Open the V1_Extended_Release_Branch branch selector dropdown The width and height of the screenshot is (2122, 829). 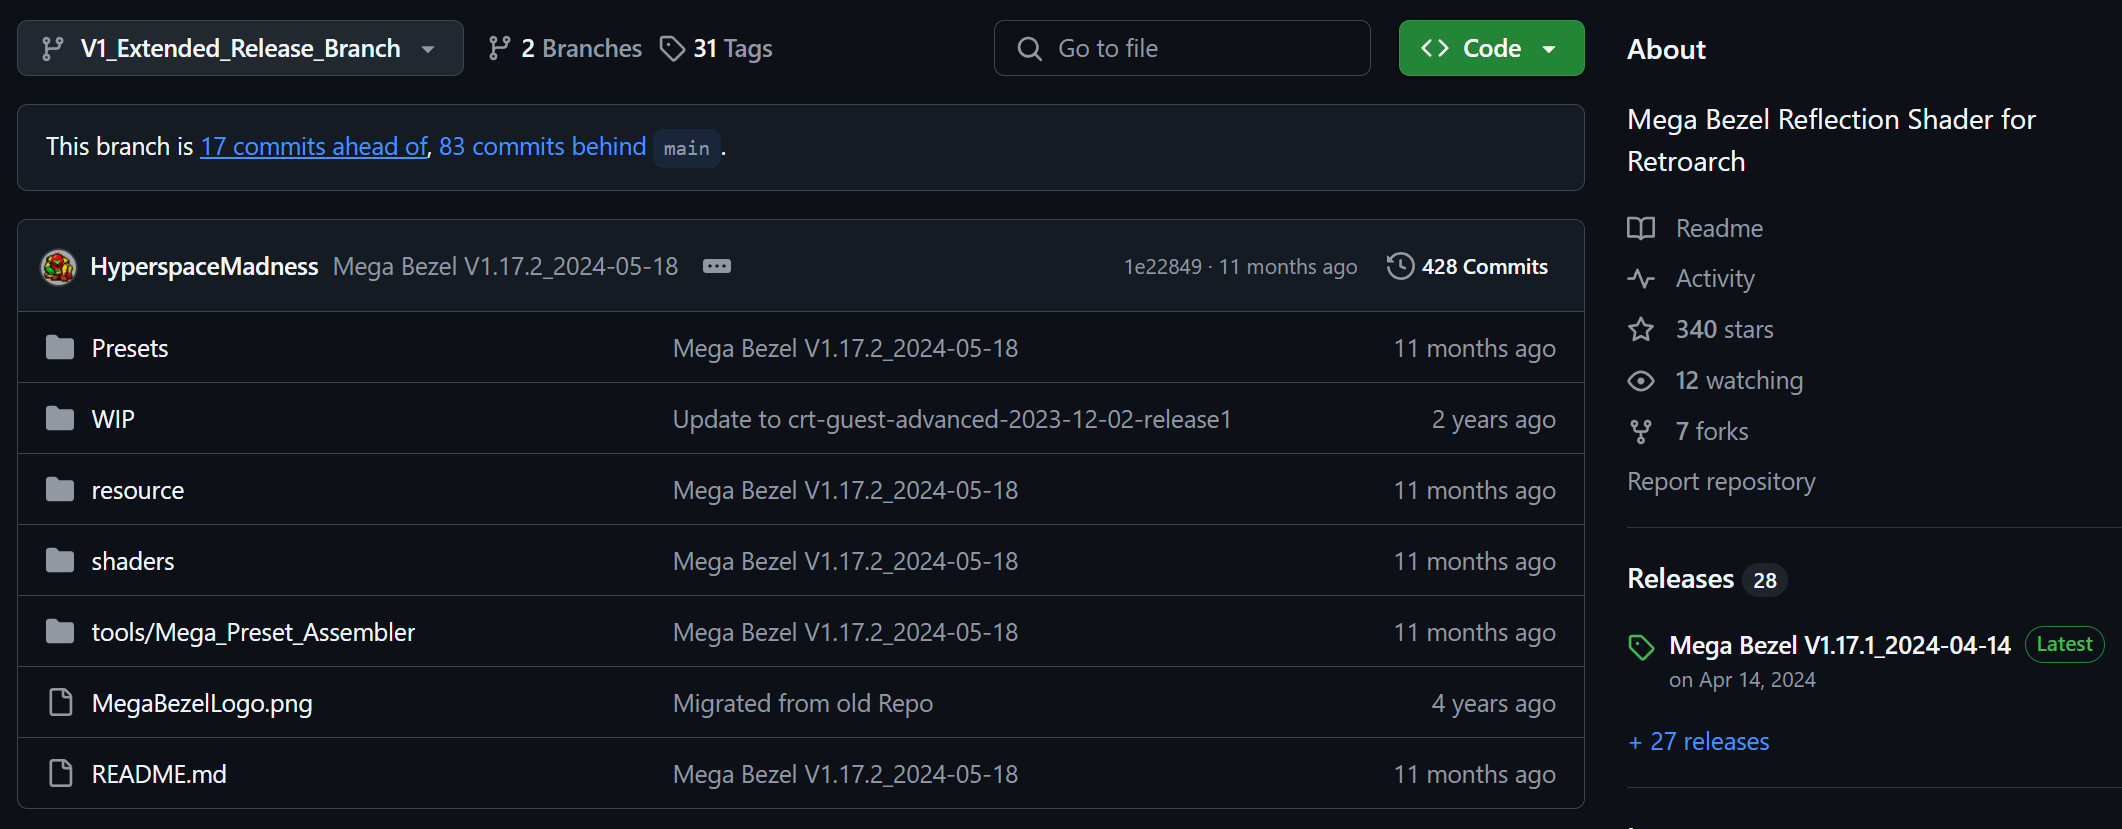tap(240, 48)
